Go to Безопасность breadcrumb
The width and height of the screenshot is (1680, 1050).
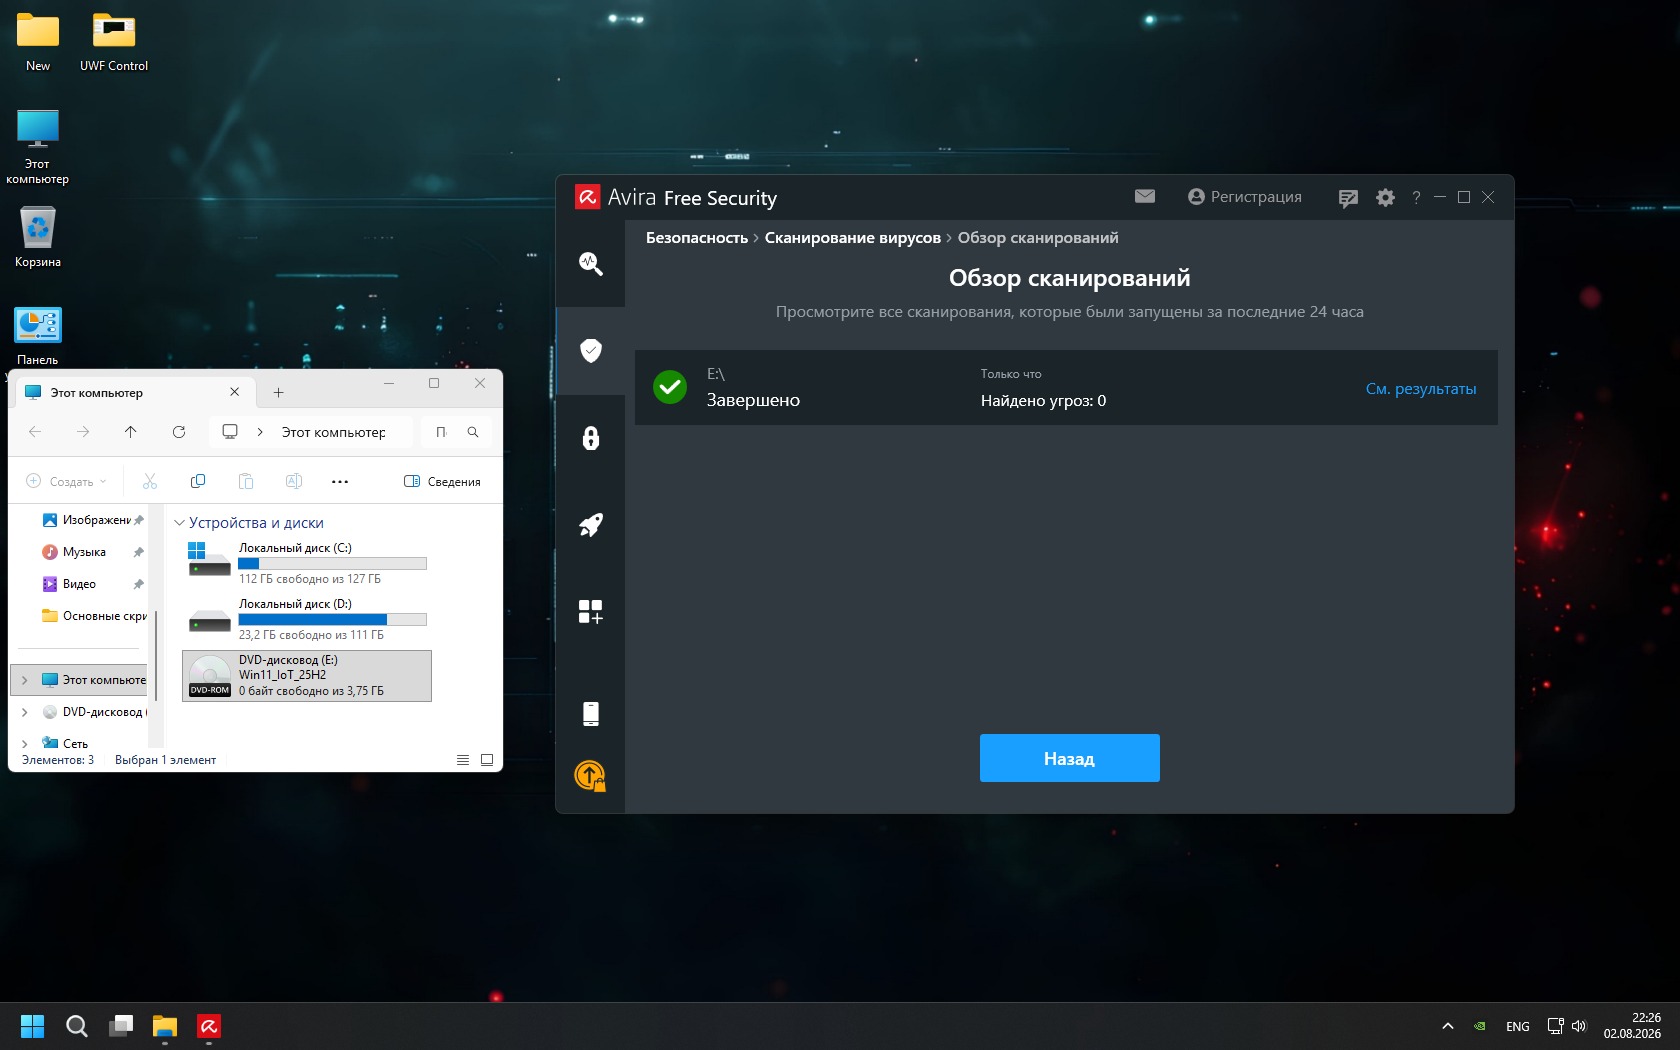[697, 238]
